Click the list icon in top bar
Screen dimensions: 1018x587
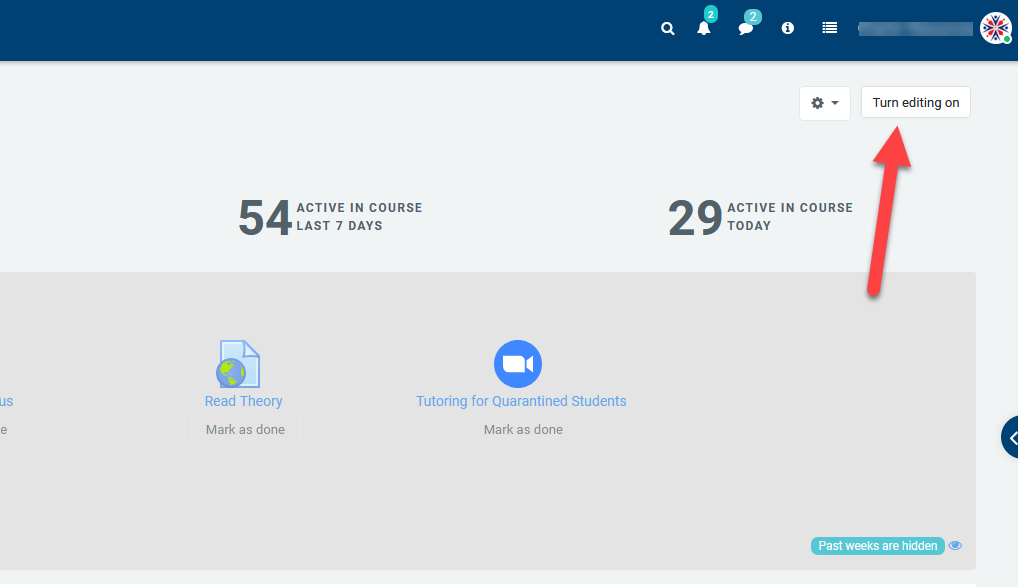coord(829,29)
